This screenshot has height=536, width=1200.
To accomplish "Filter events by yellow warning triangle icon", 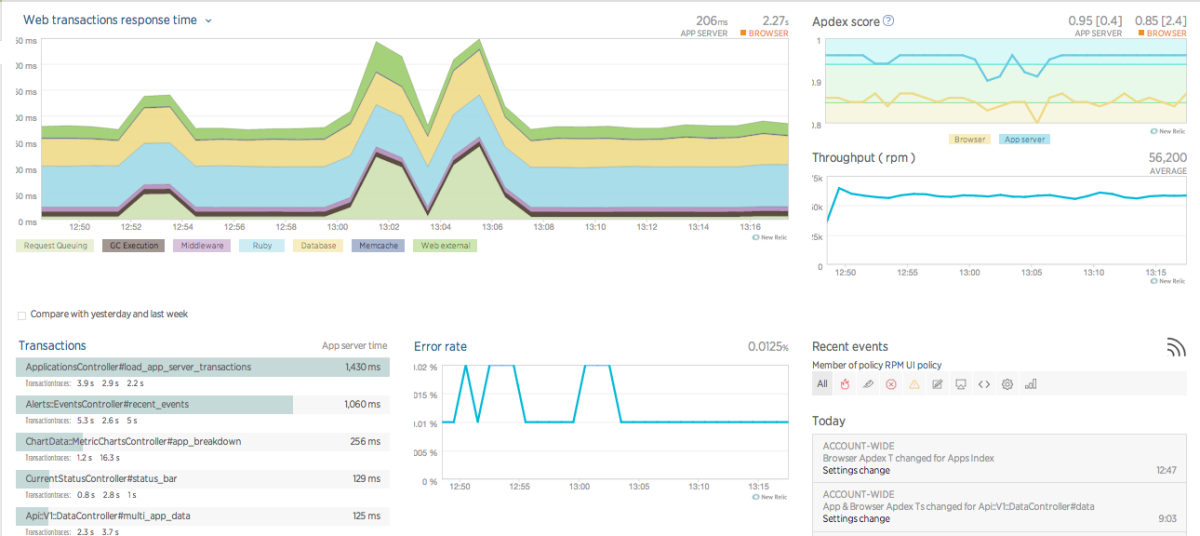I will click(x=913, y=384).
